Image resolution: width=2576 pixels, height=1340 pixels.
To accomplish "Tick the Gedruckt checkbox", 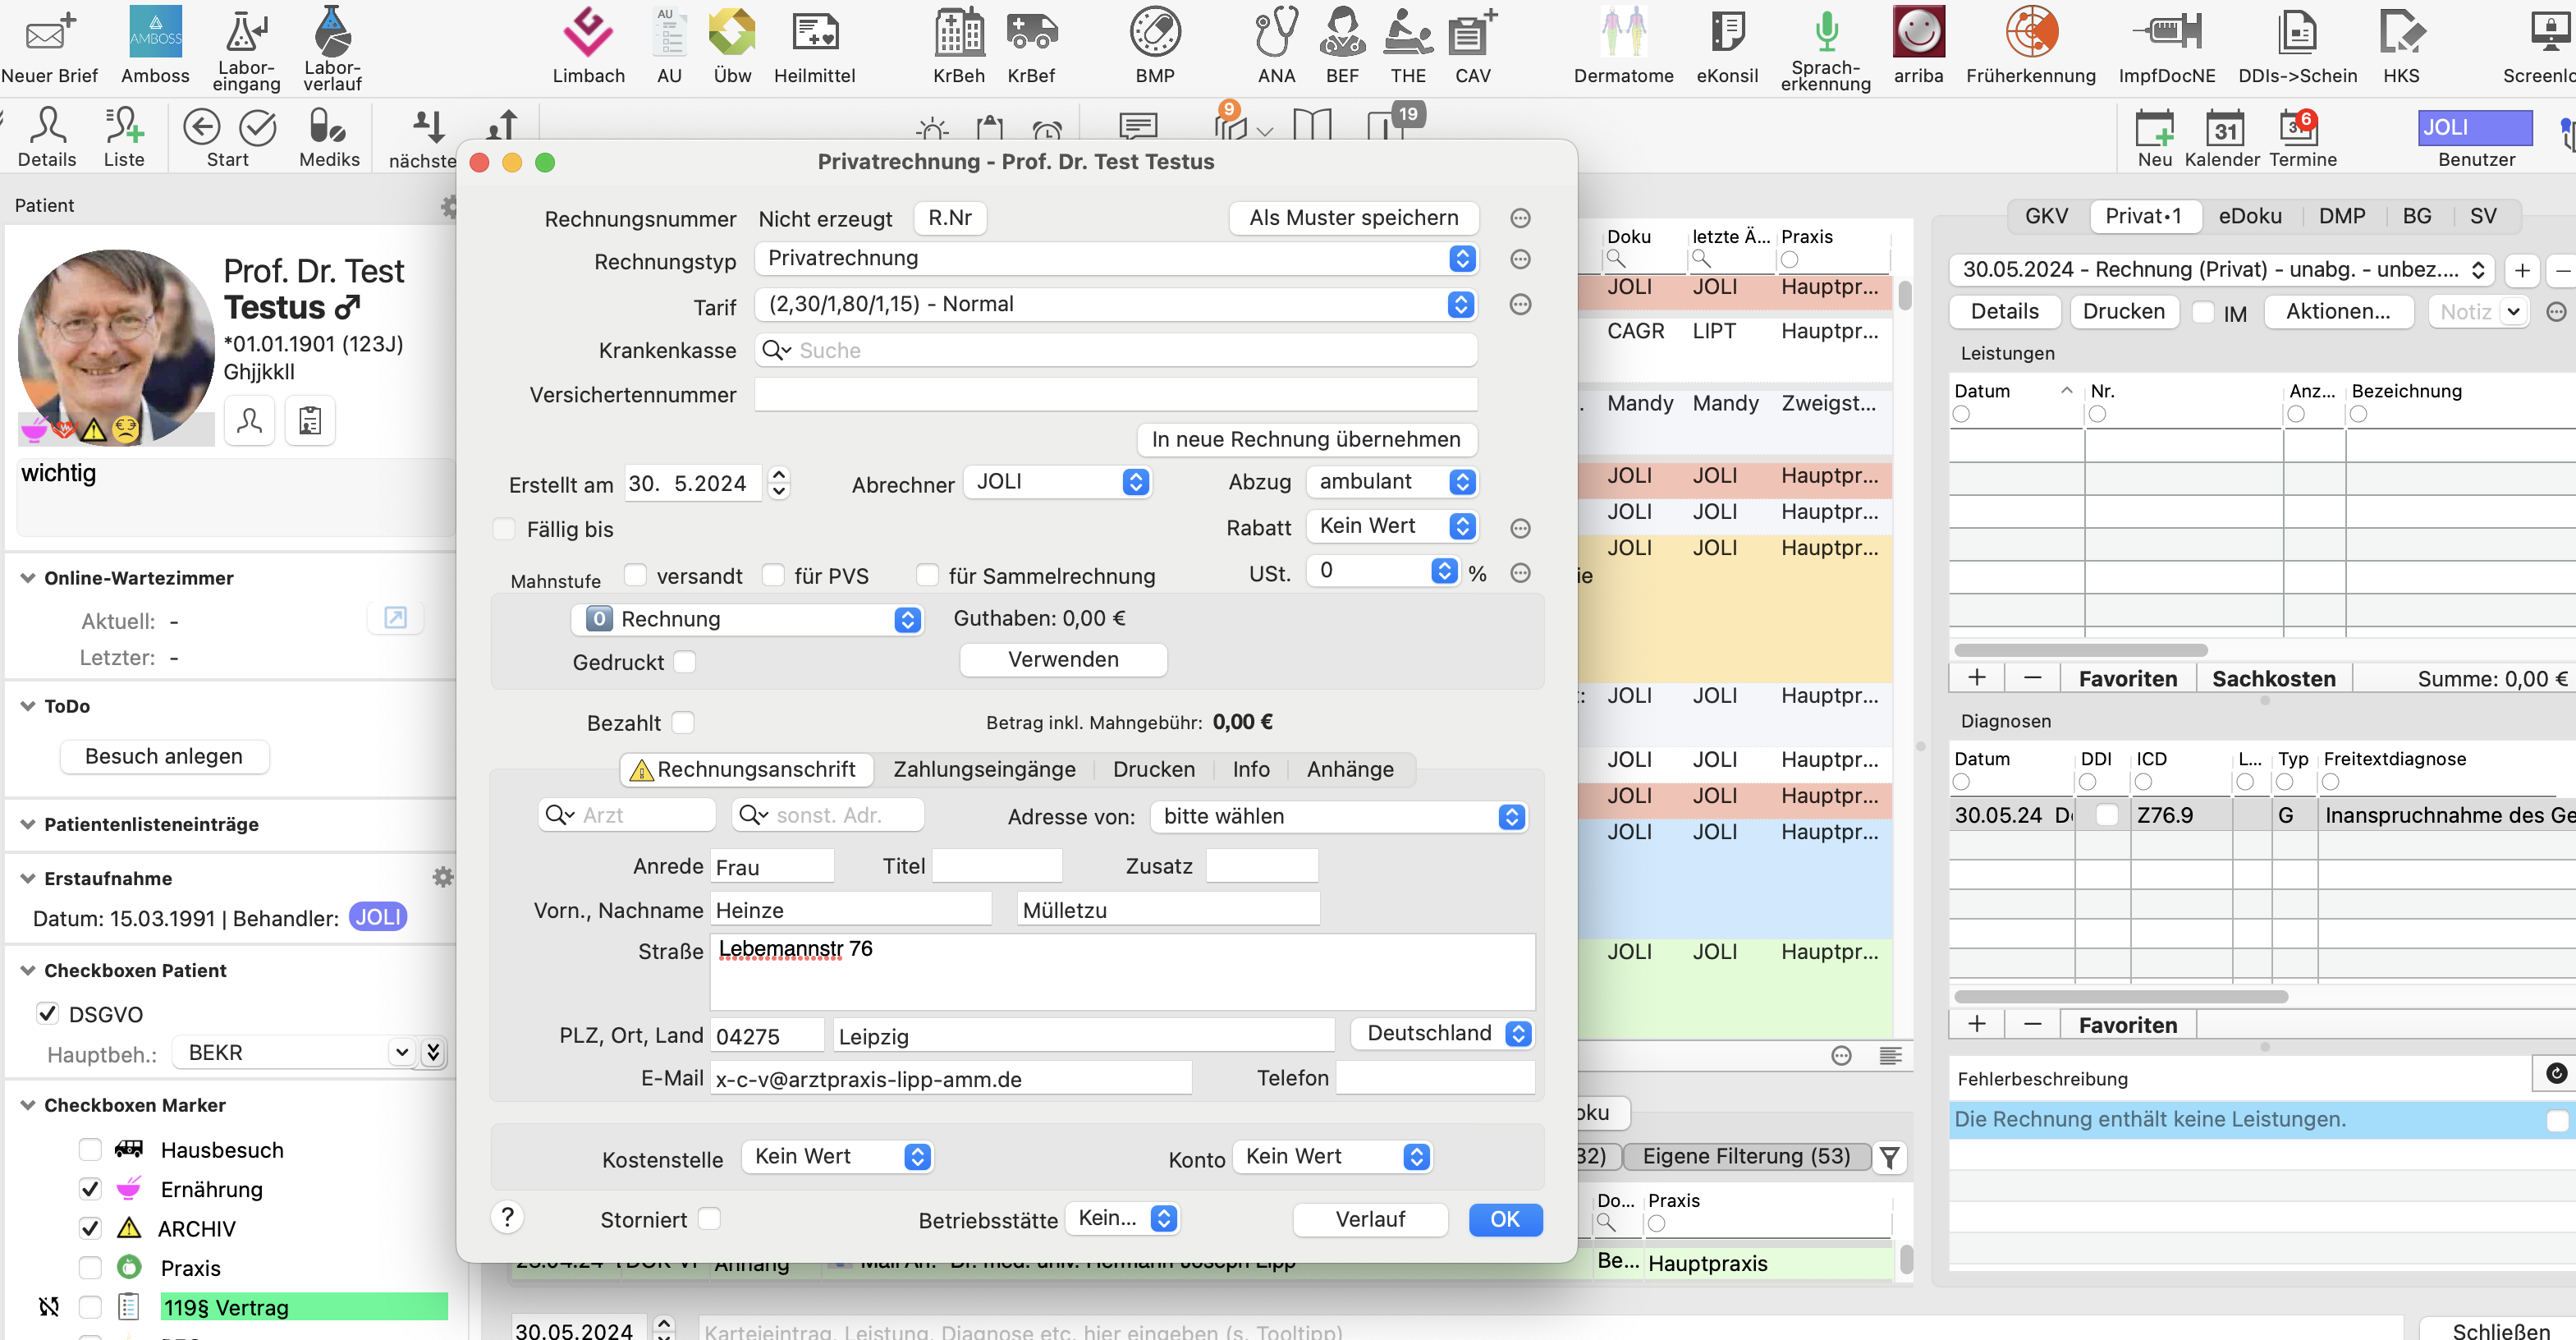I will click(x=685, y=662).
